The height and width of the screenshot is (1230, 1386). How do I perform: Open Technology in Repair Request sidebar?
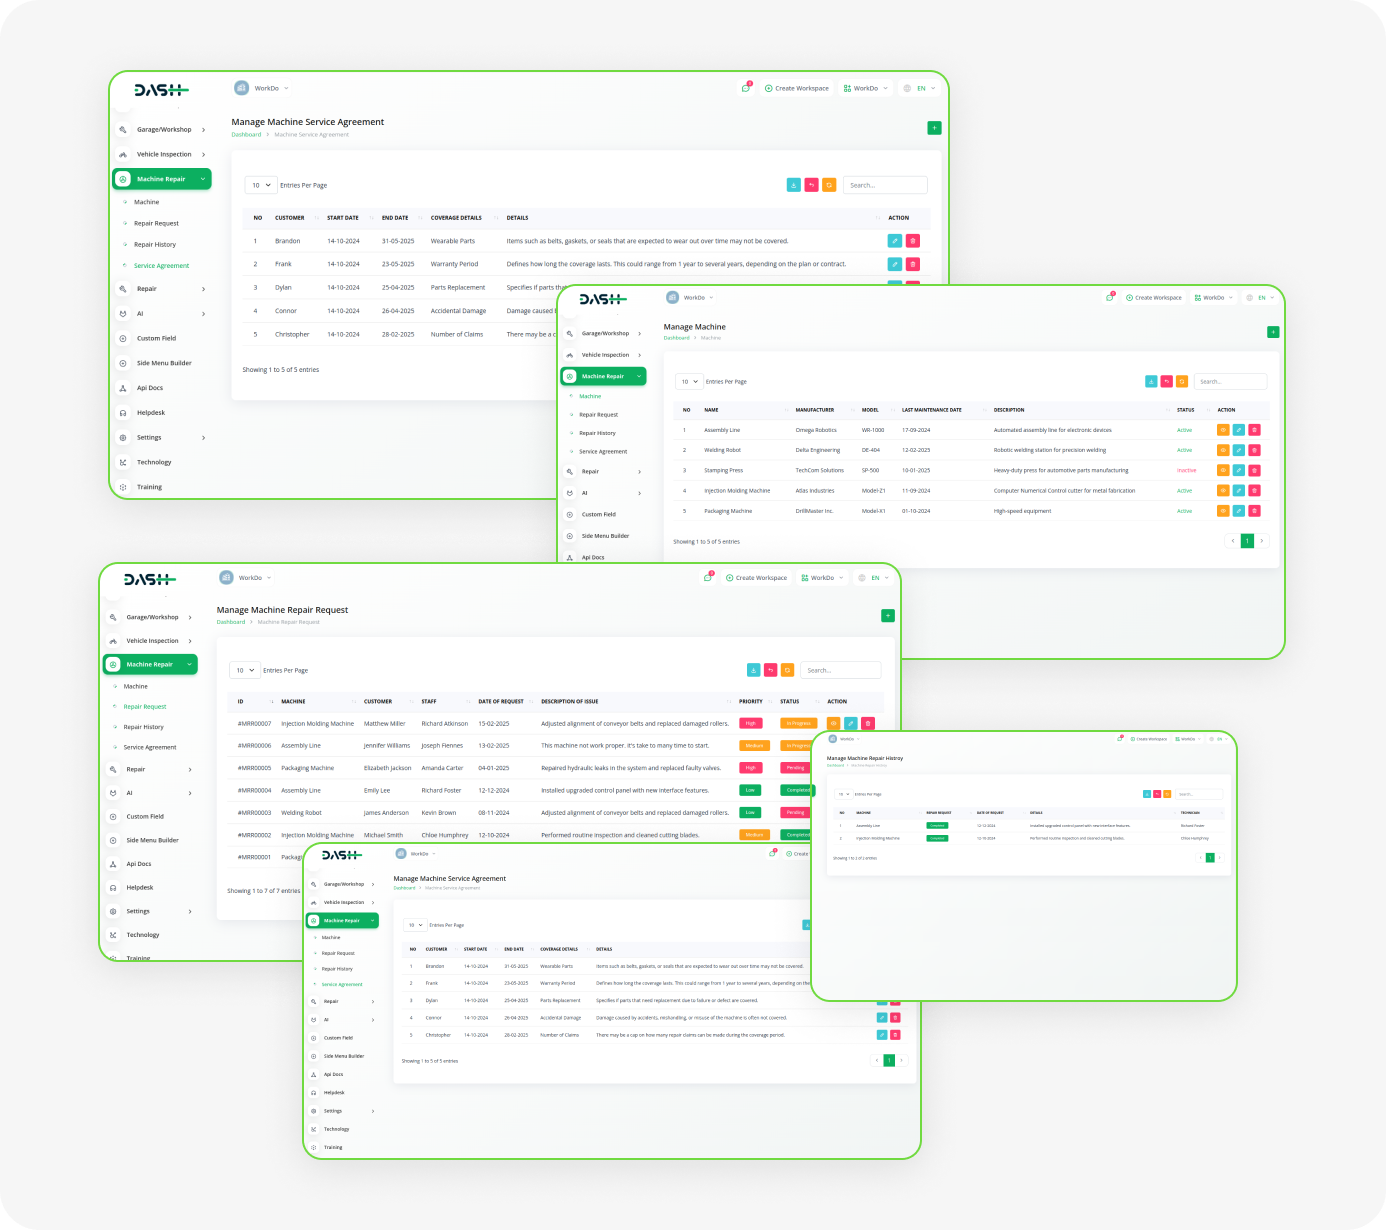(143, 935)
